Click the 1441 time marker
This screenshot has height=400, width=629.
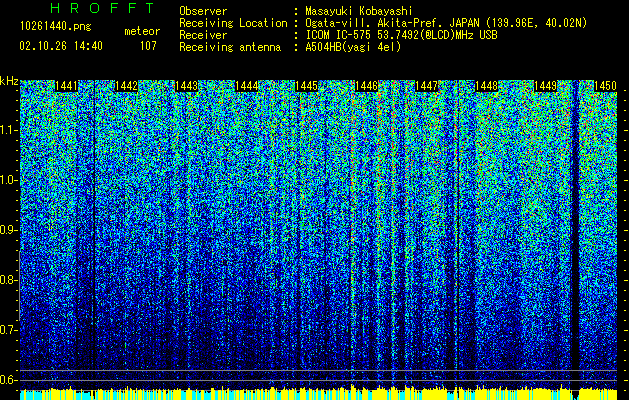pos(66,86)
